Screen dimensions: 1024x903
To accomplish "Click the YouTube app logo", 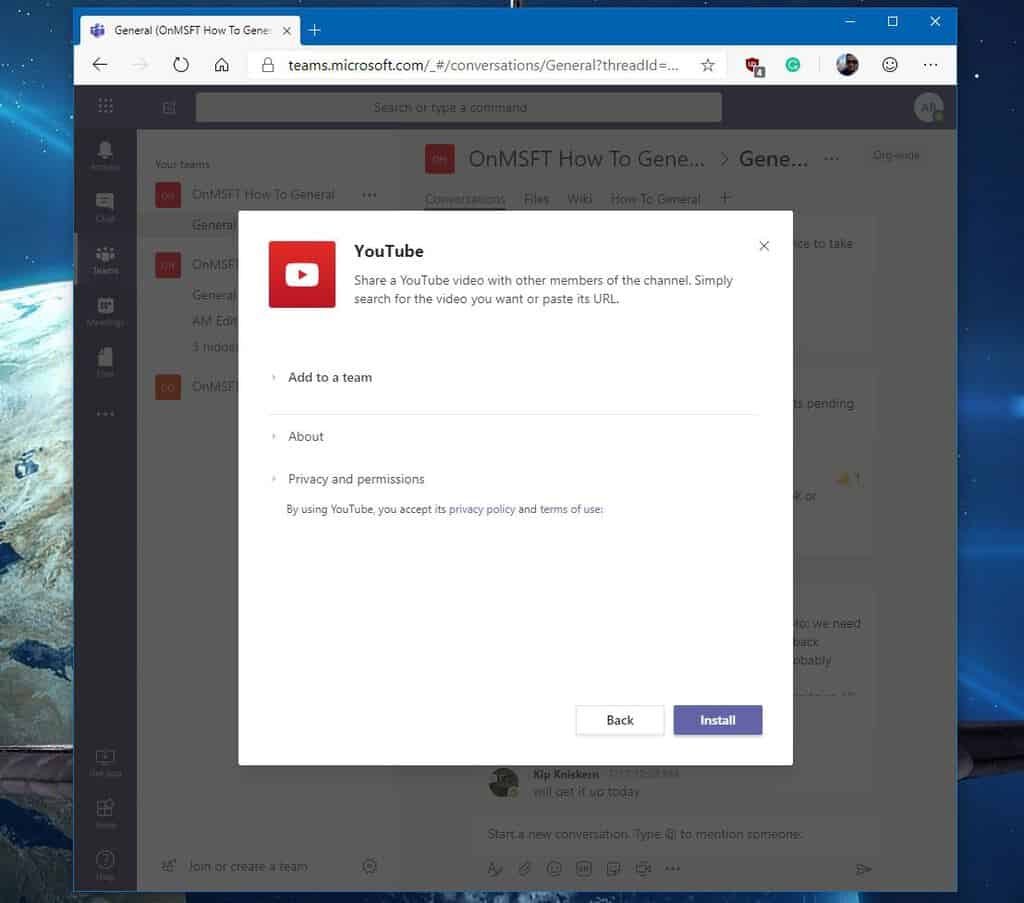I will tap(302, 274).
